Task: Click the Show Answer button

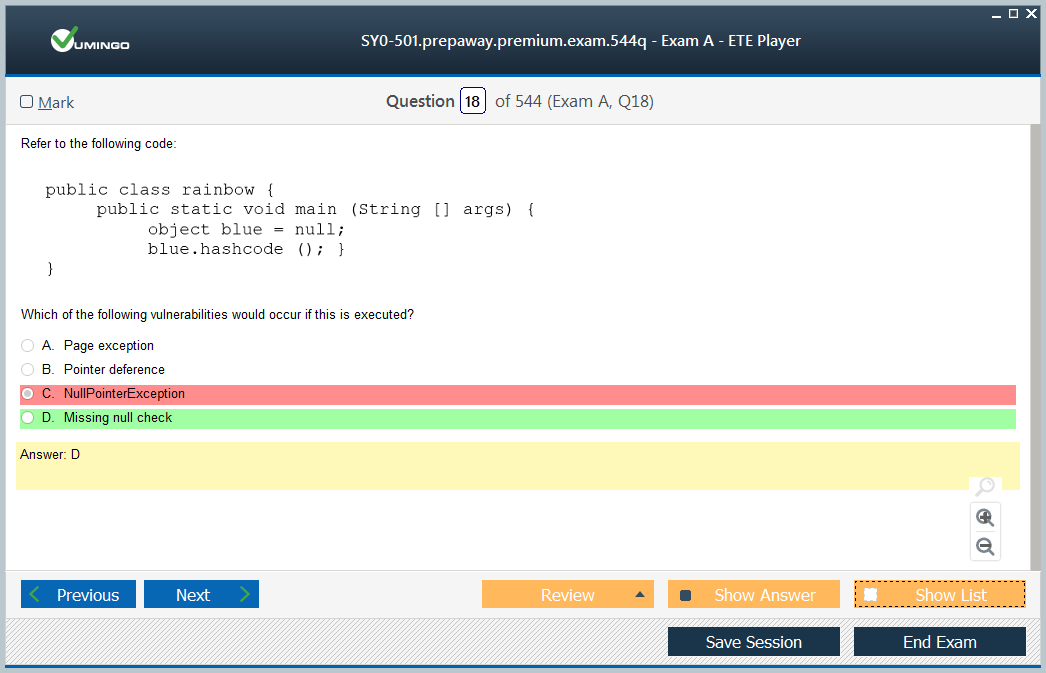Action: (754, 594)
